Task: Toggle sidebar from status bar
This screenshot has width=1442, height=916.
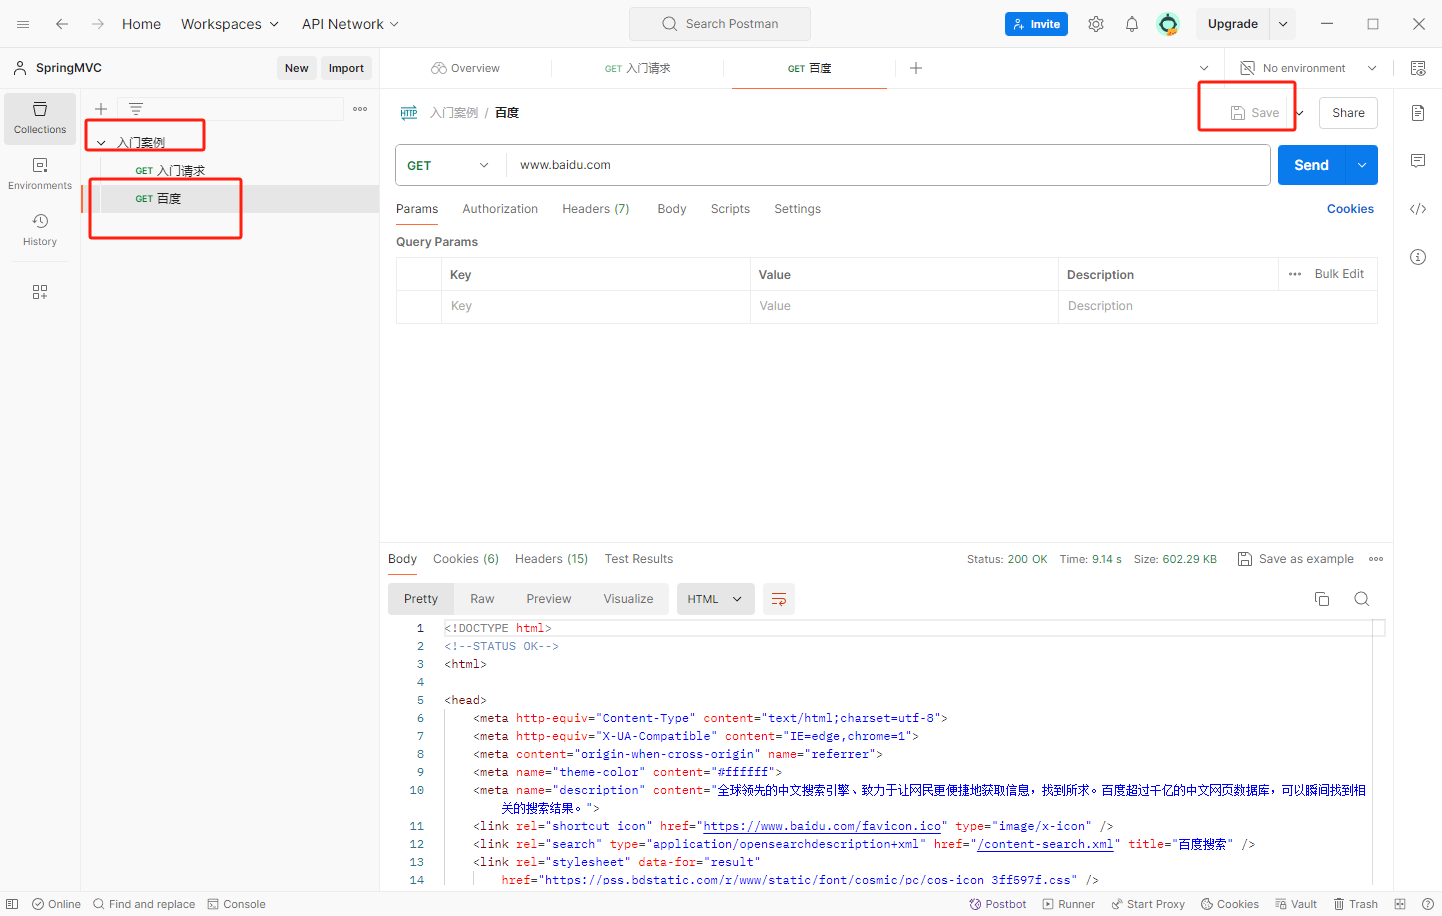Action: [12, 904]
